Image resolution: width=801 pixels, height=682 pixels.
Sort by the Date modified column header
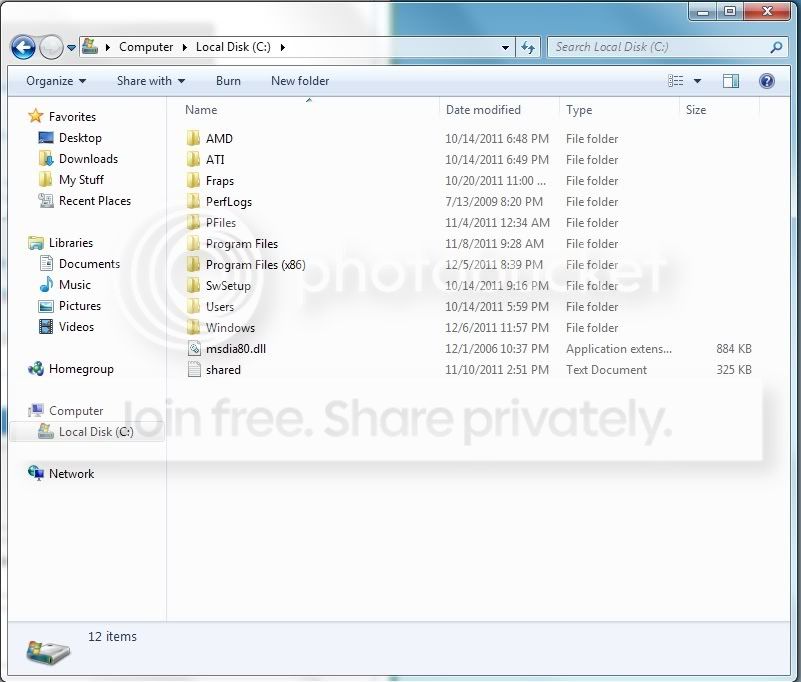click(x=483, y=110)
